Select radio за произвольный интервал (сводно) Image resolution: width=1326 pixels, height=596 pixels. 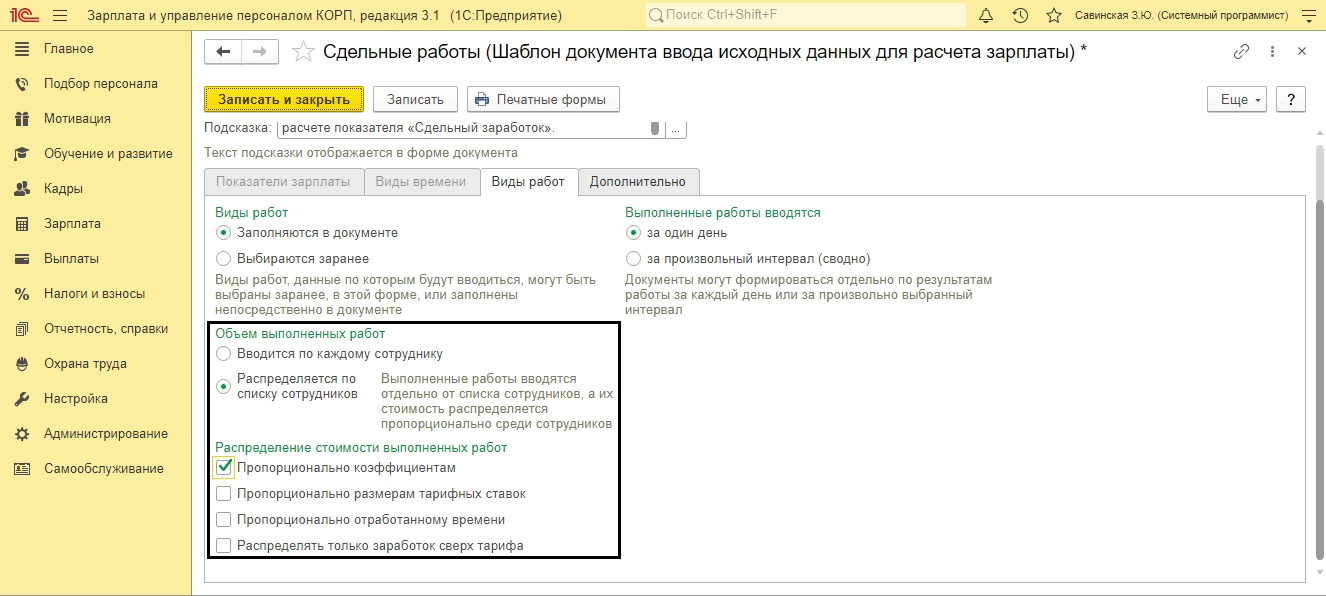coord(634,259)
